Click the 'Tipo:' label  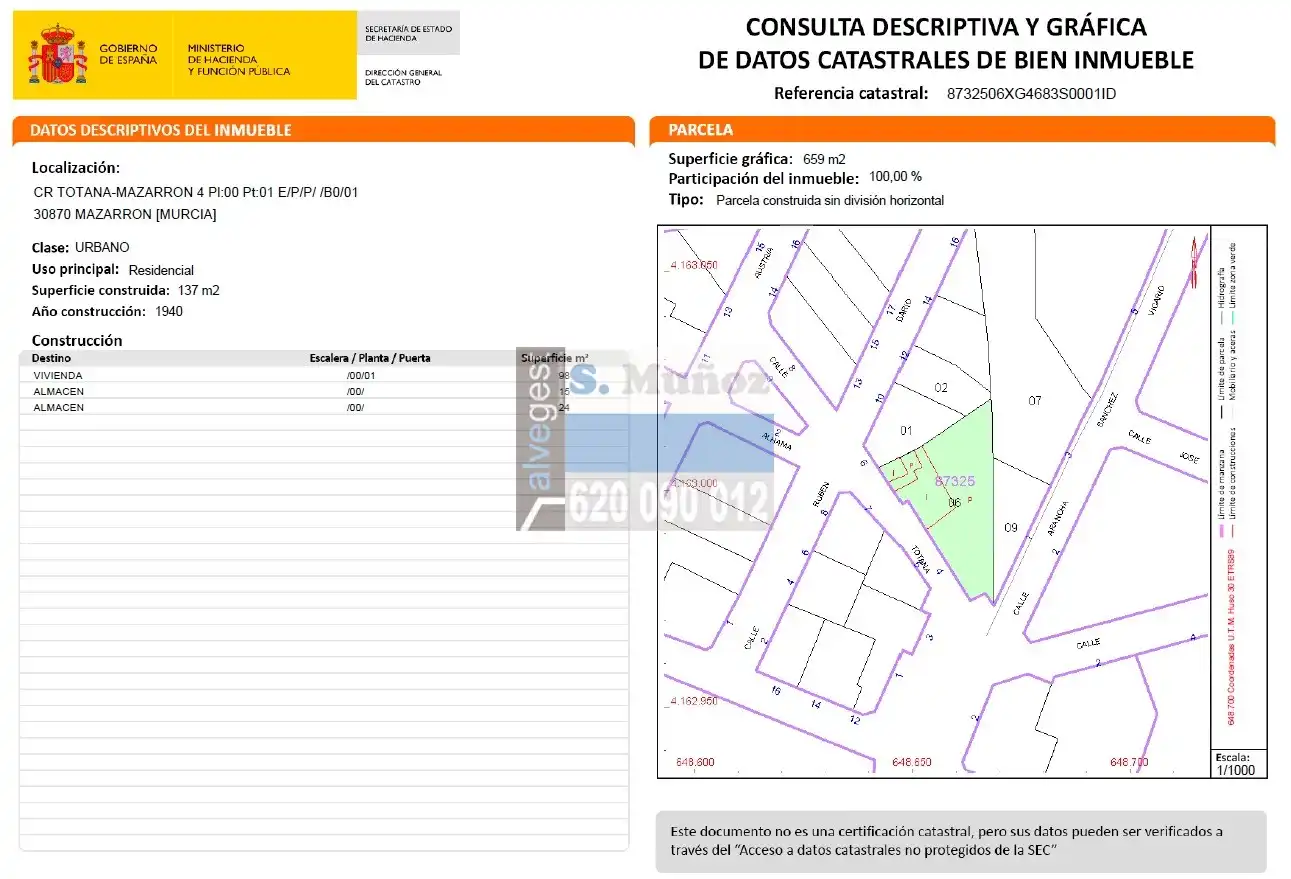[x=687, y=199]
